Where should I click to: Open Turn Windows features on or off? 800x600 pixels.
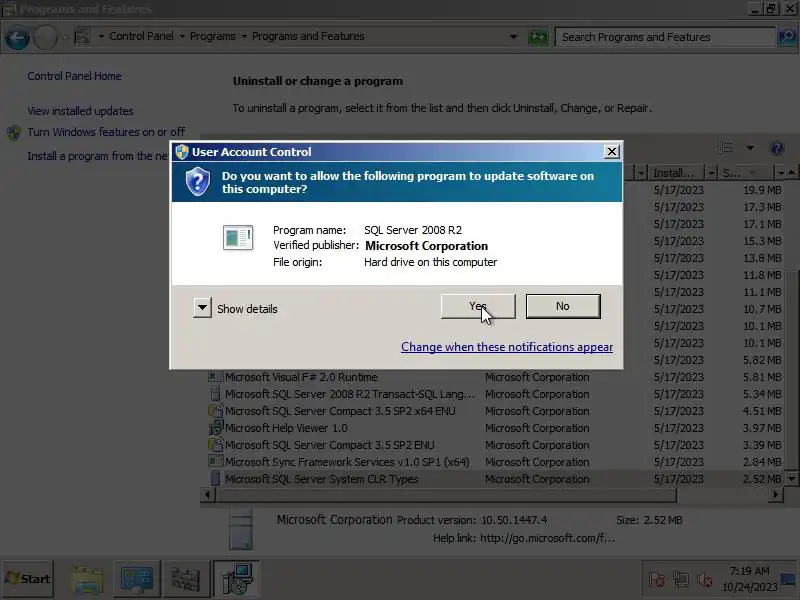(x=106, y=132)
